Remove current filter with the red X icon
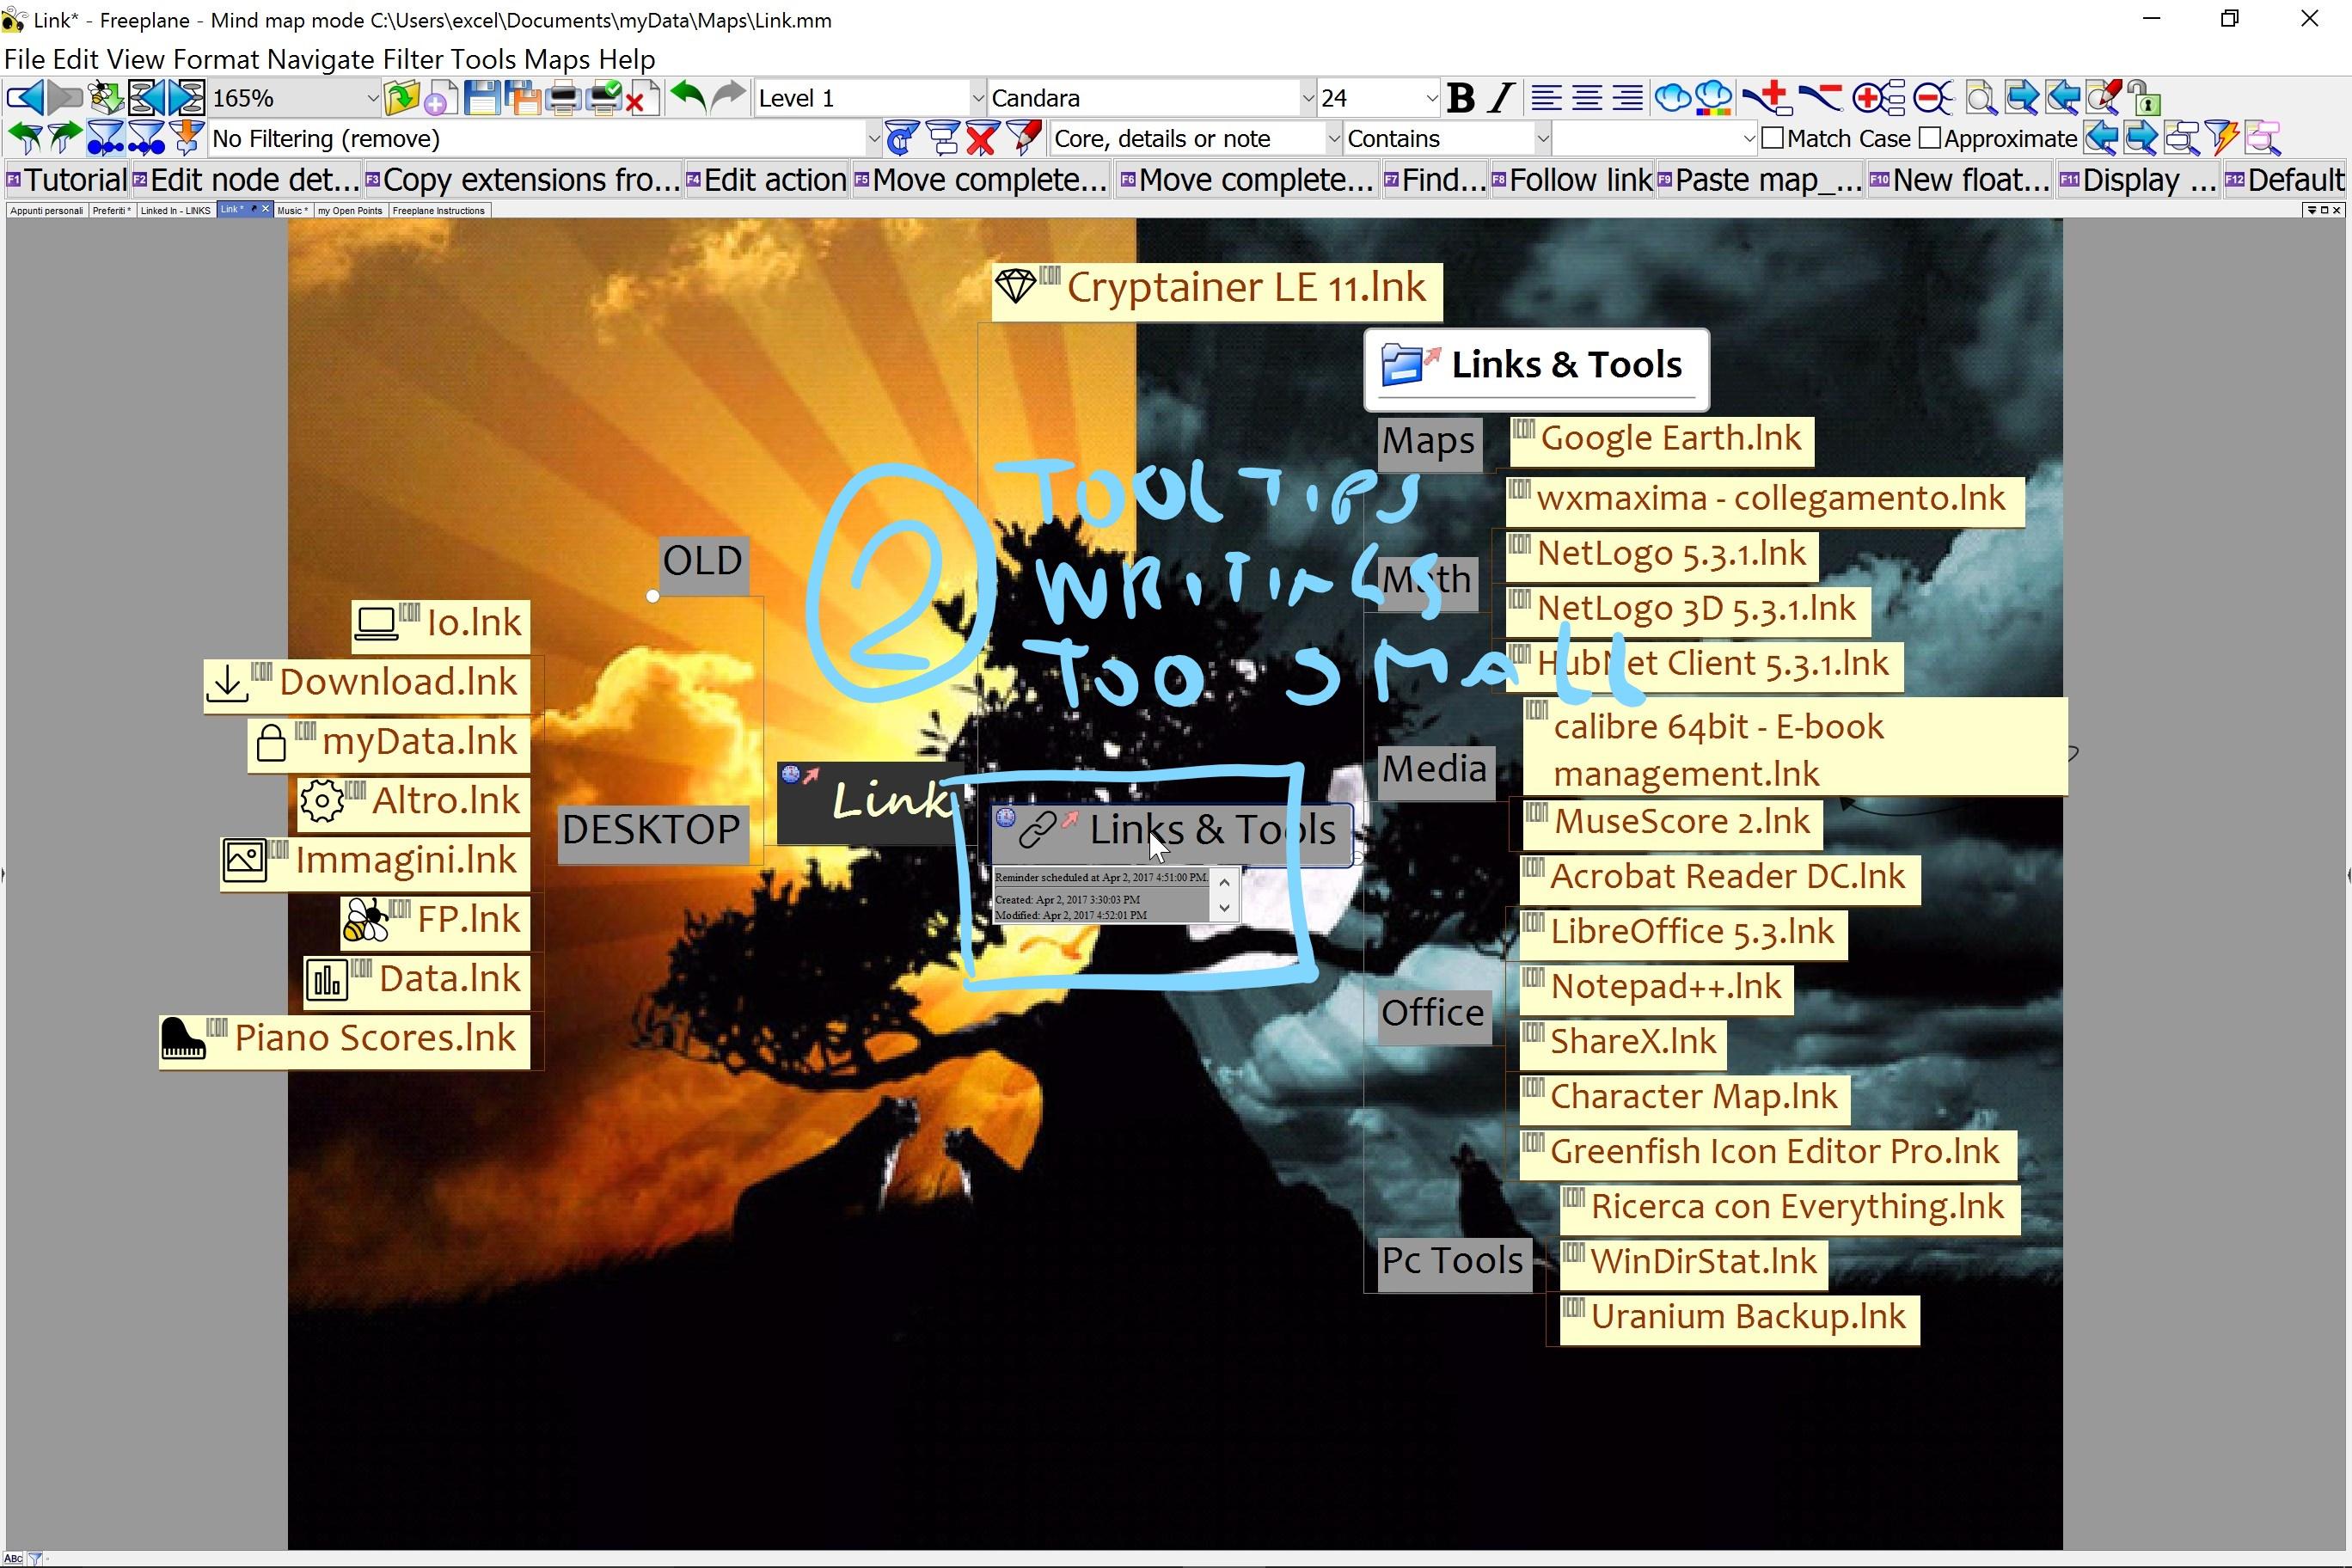This screenshot has width=2352, height=1568. 980,138
